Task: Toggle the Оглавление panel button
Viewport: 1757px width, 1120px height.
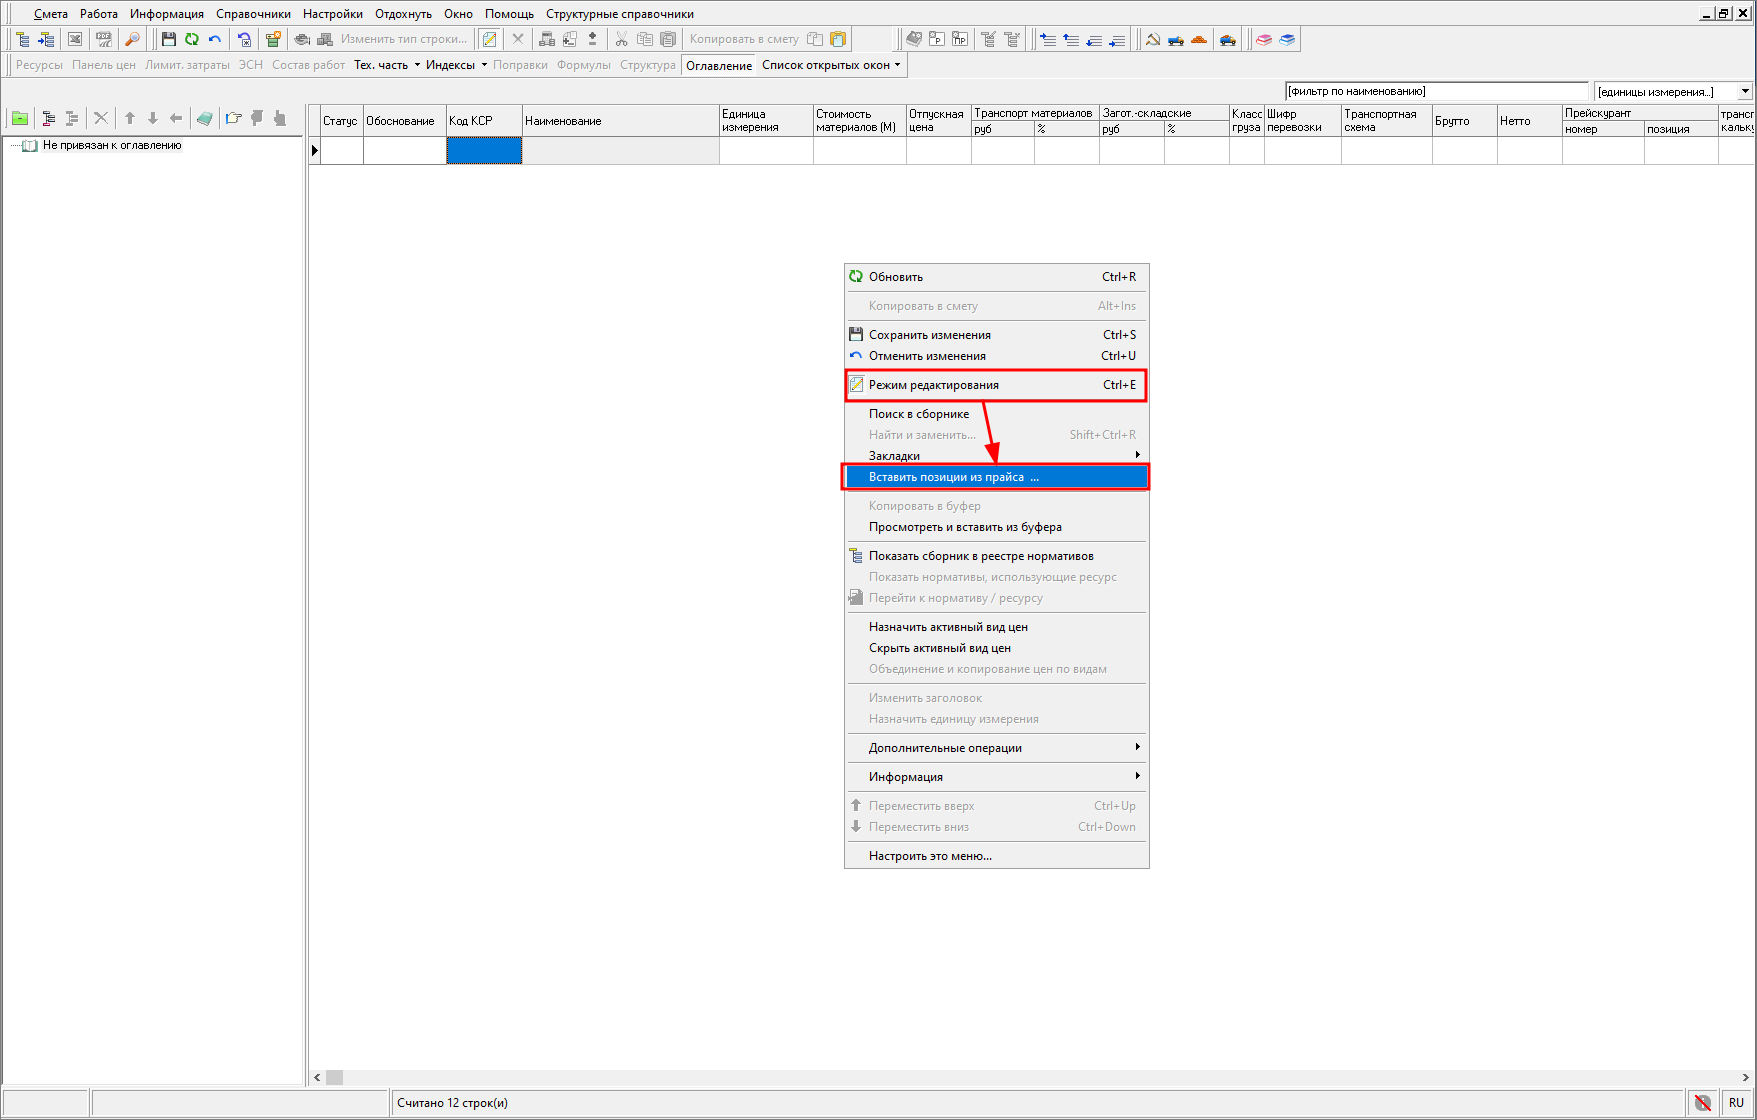Action: point(718,65)
